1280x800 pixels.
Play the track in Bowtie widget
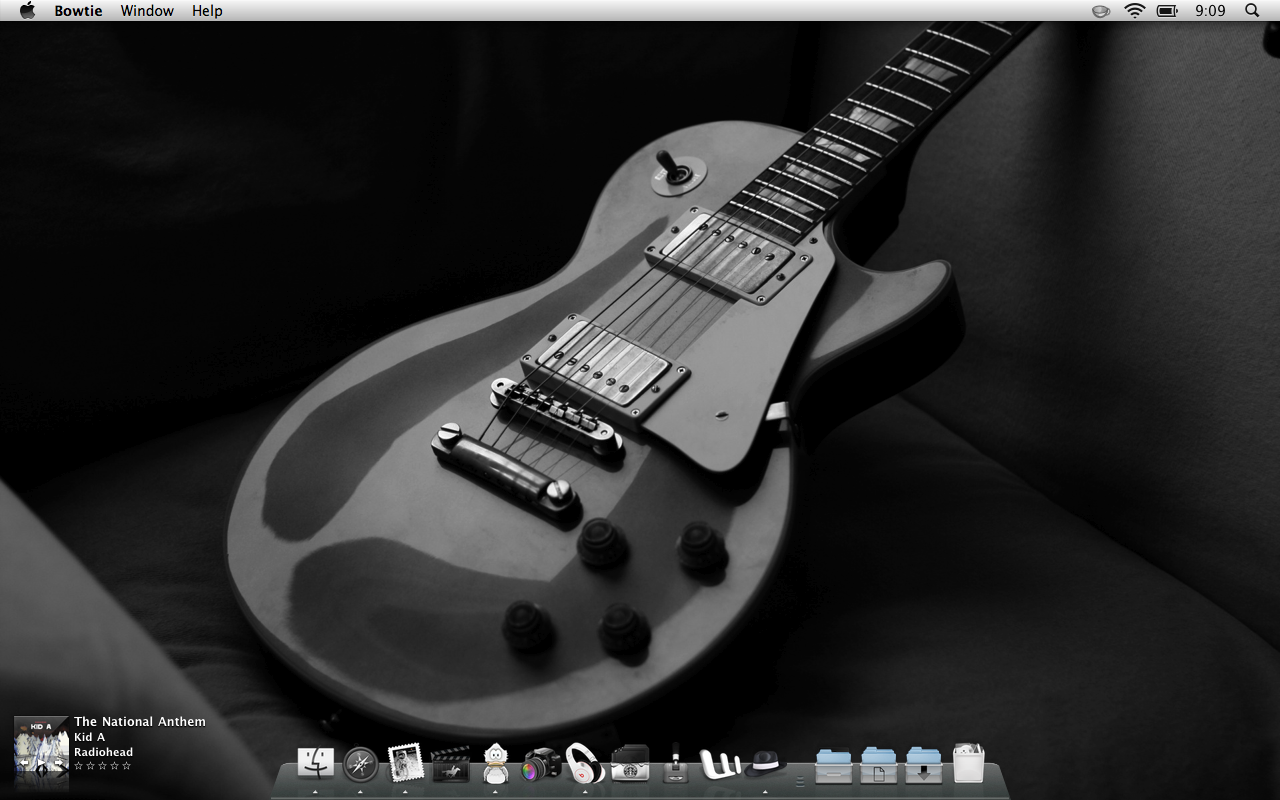click(41, 763)
